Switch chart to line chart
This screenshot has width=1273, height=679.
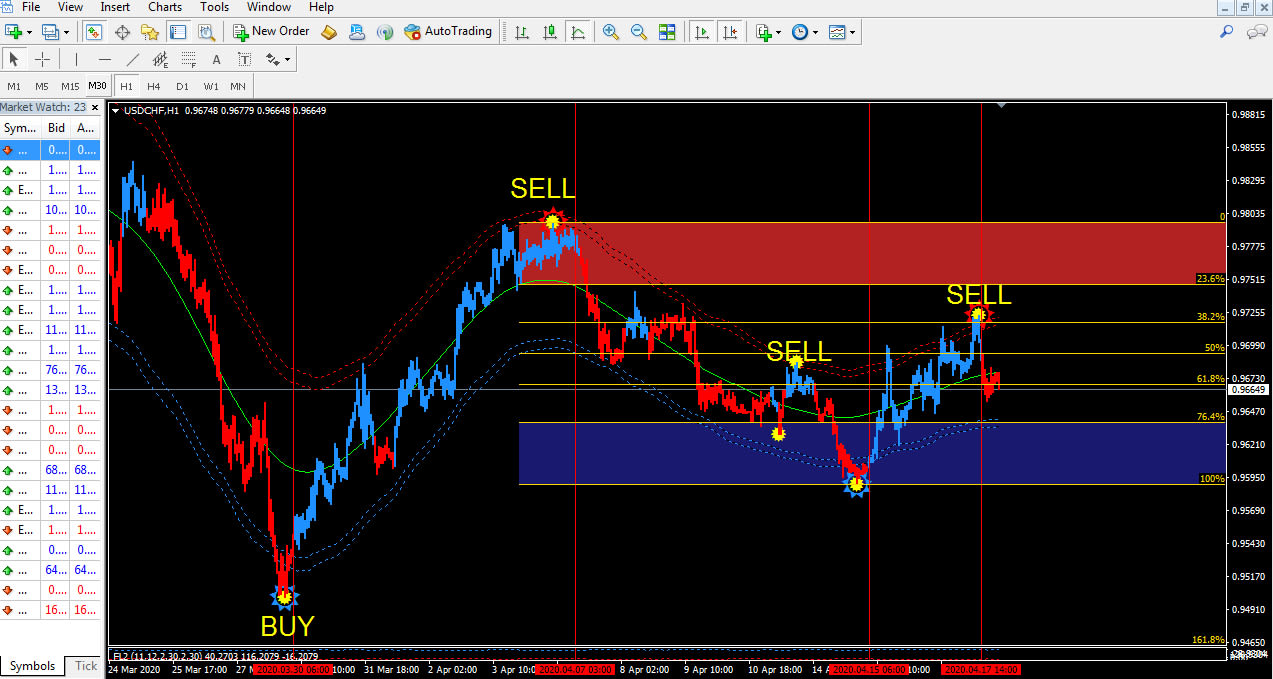[577, 32]
